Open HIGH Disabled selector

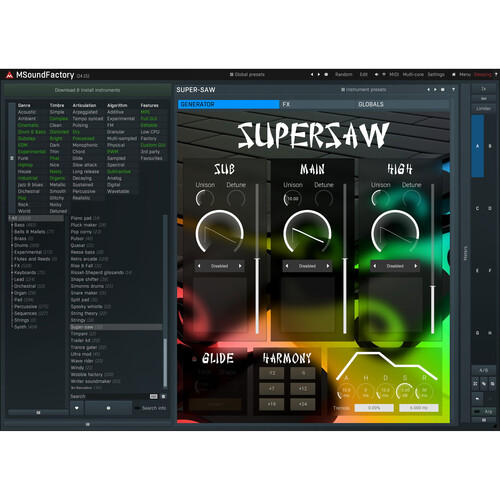pyautogui.click(x=395, y=266)
